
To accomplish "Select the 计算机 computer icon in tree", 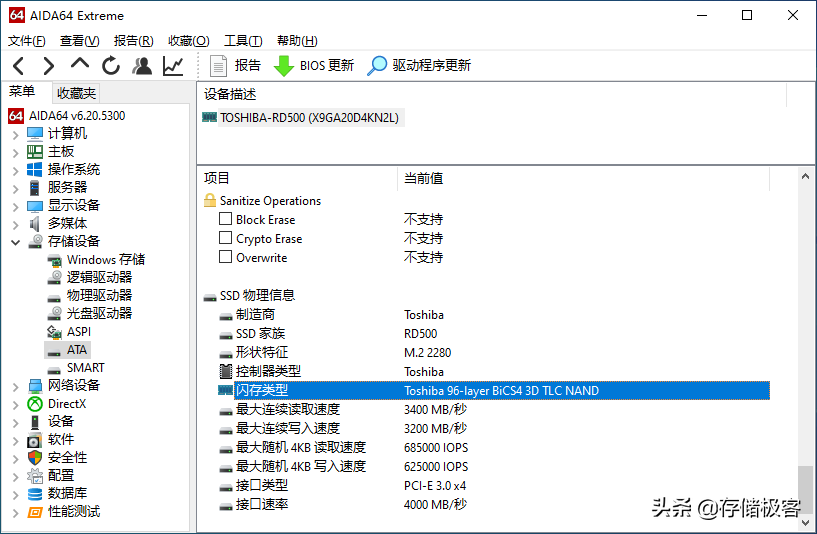I will pos(35,134).
